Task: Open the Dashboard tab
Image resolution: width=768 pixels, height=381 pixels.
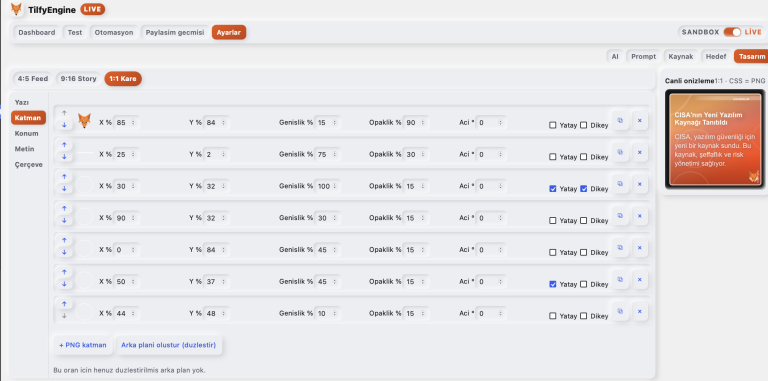Action: coord(37,32)
